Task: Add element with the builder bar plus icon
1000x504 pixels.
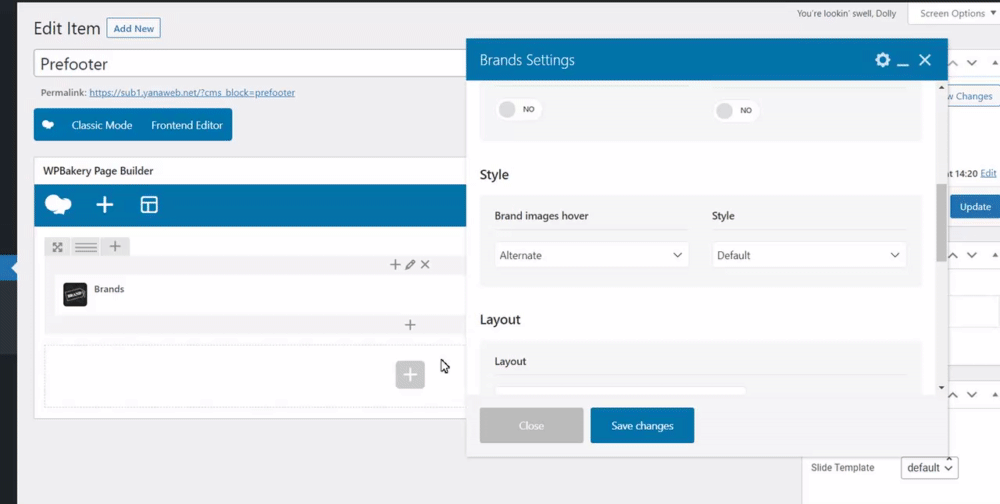Action: tap(105, 205)
